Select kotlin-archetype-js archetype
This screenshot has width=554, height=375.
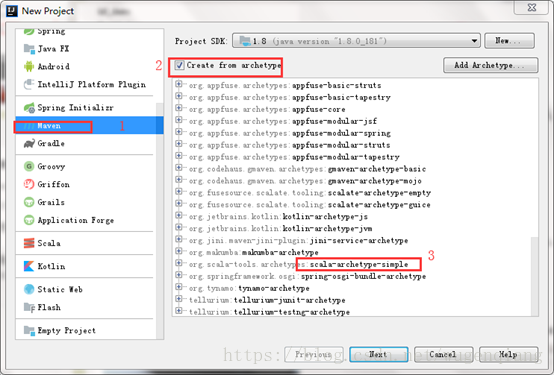[x=278, y=217]
